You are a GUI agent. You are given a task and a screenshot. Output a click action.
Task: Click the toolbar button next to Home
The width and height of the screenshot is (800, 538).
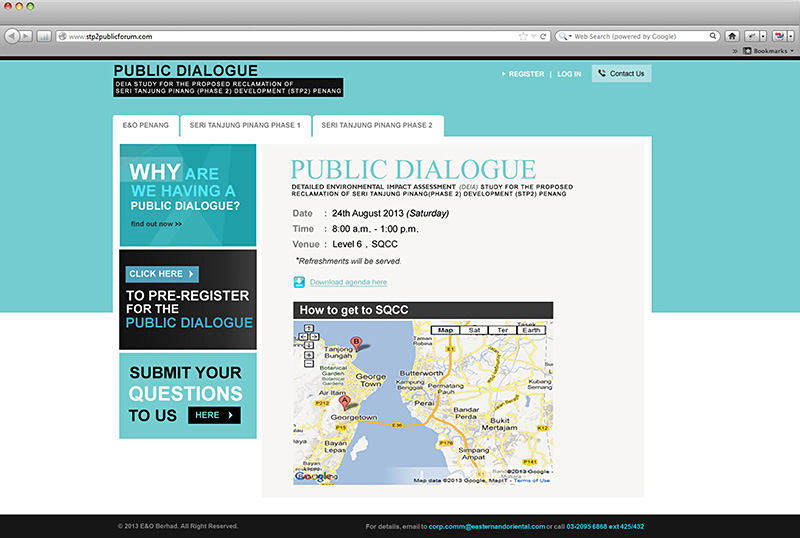[x=752, y=36]
